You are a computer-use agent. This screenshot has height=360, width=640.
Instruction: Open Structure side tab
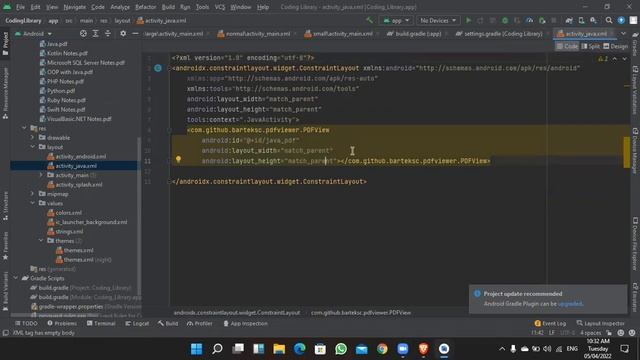[5, 206]
